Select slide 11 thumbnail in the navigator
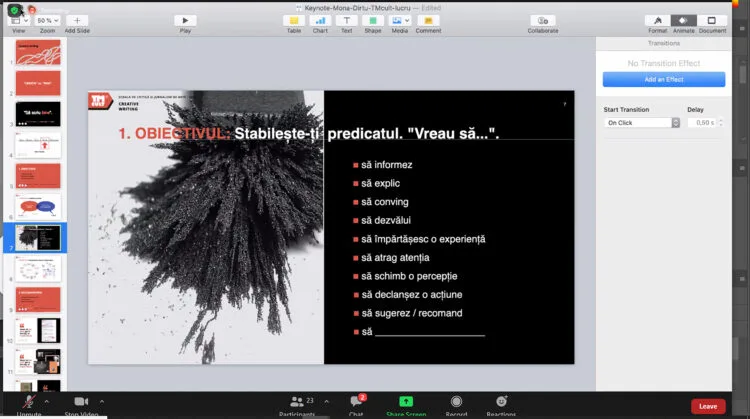The image size is (750, 419). 38,361
